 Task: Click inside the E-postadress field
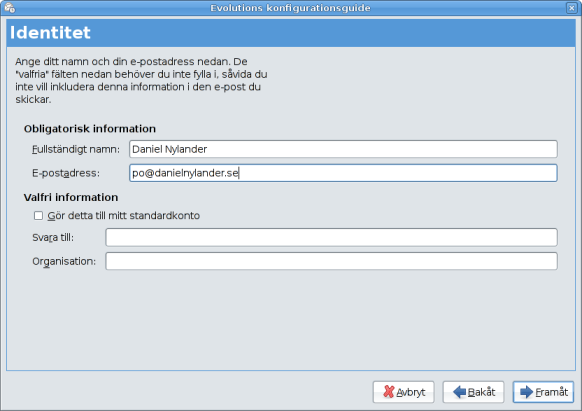click(343, 173)
